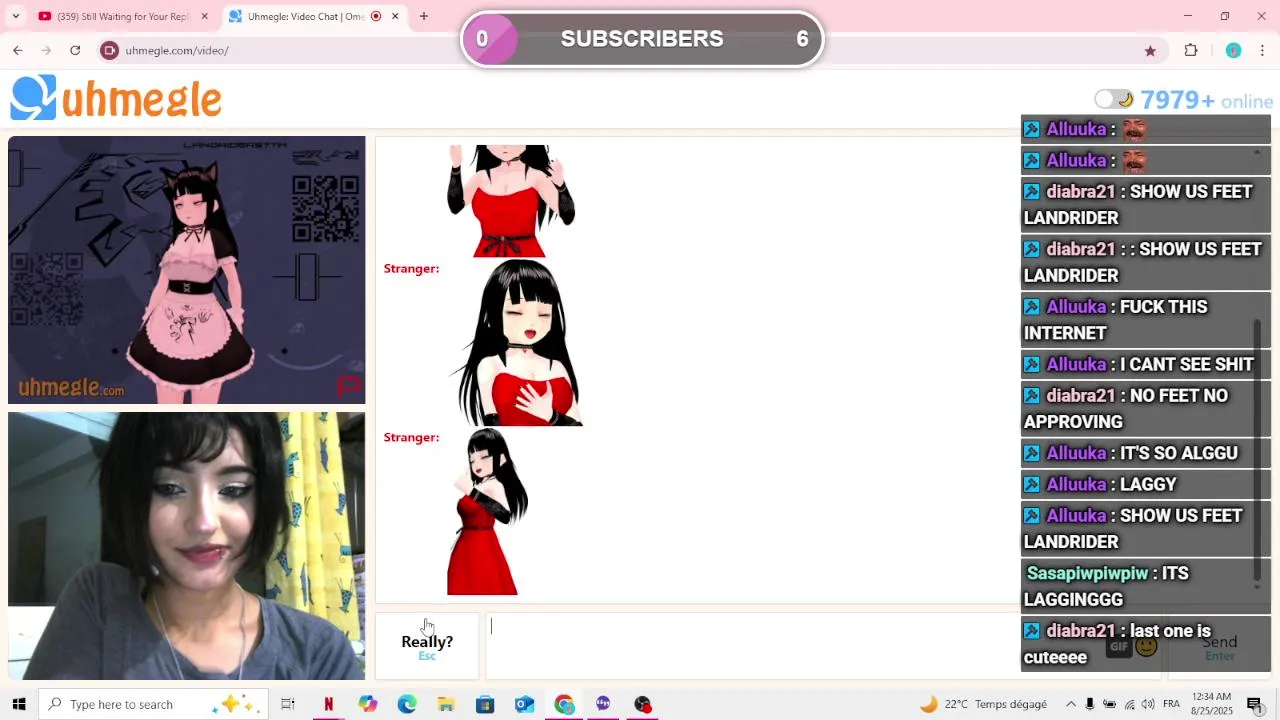Click the middle red dress character image
The image size is (1280, 720).
[x=517, y=343]
